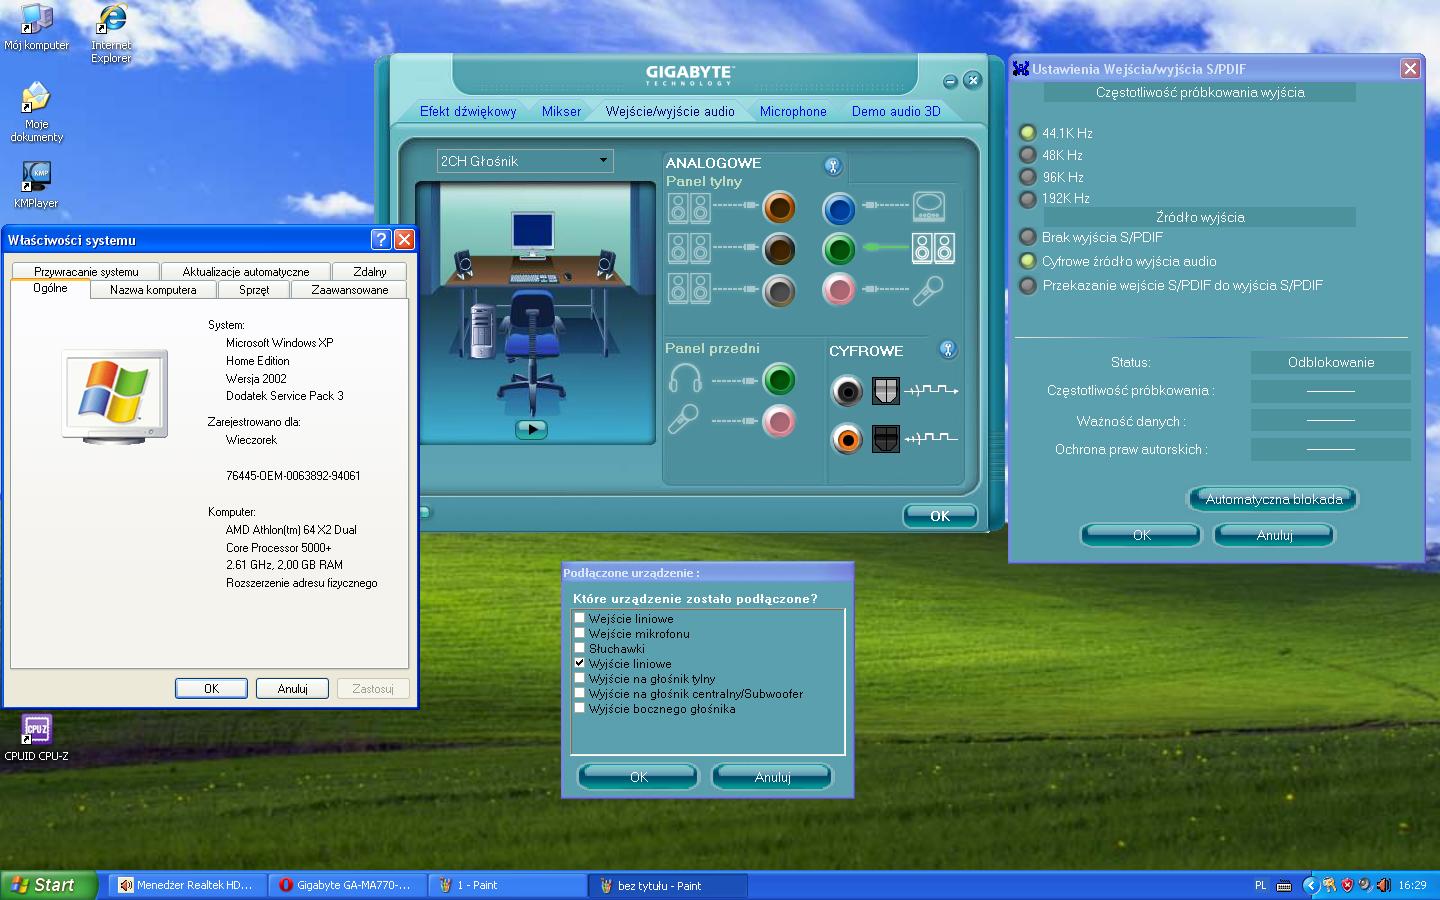Select the 192K Hz sampling rate

pyautogui.click(x=1027, y=199)
